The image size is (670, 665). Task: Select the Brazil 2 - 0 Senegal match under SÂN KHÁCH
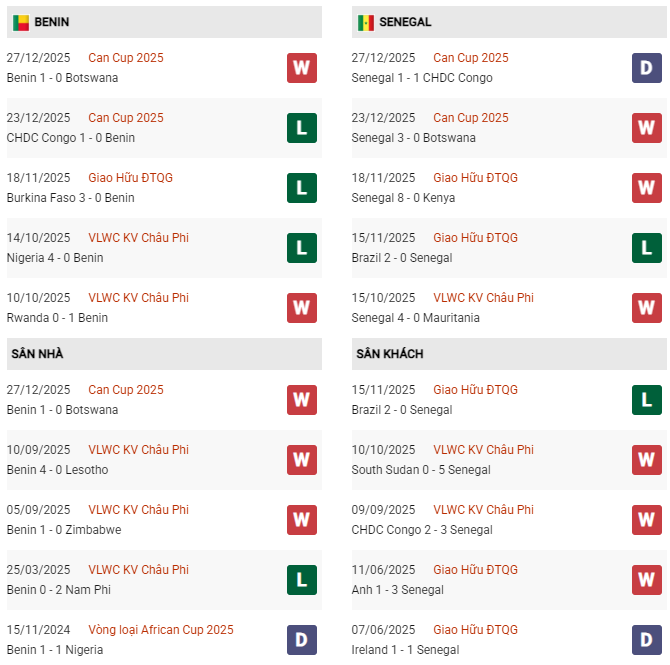click(402, 410)
